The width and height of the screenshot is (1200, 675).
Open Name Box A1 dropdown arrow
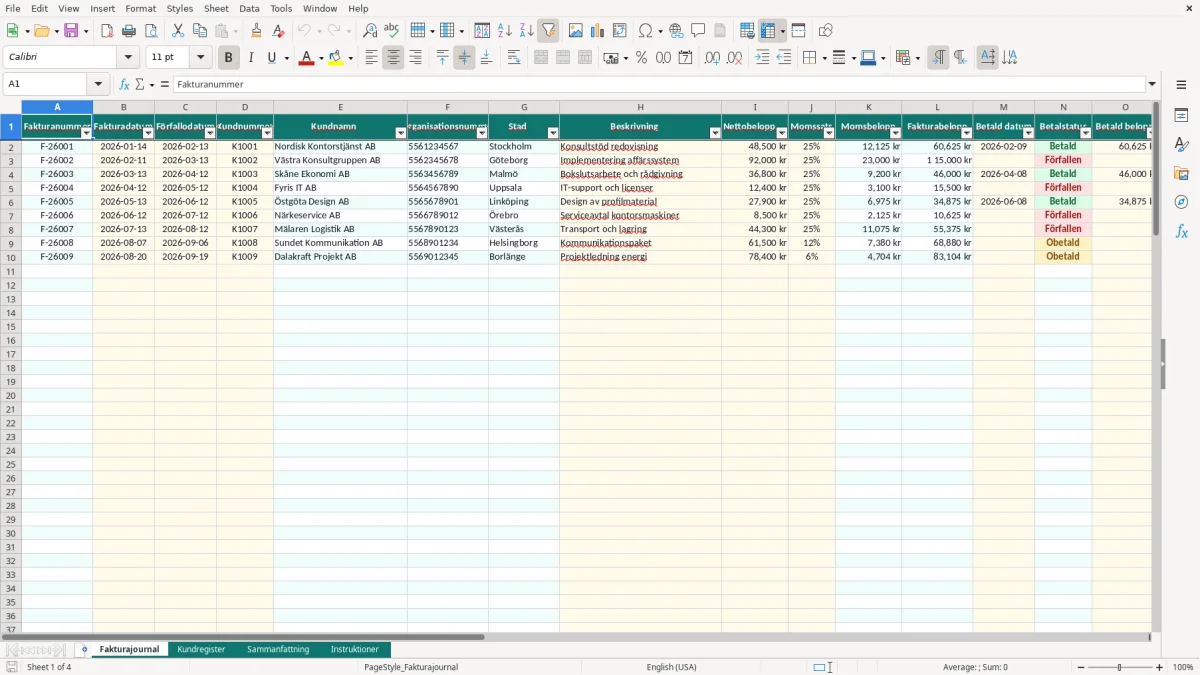point(98,84)
